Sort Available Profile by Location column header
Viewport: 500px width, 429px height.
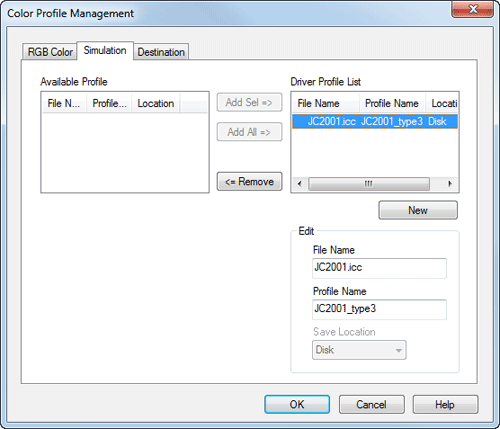156,103
